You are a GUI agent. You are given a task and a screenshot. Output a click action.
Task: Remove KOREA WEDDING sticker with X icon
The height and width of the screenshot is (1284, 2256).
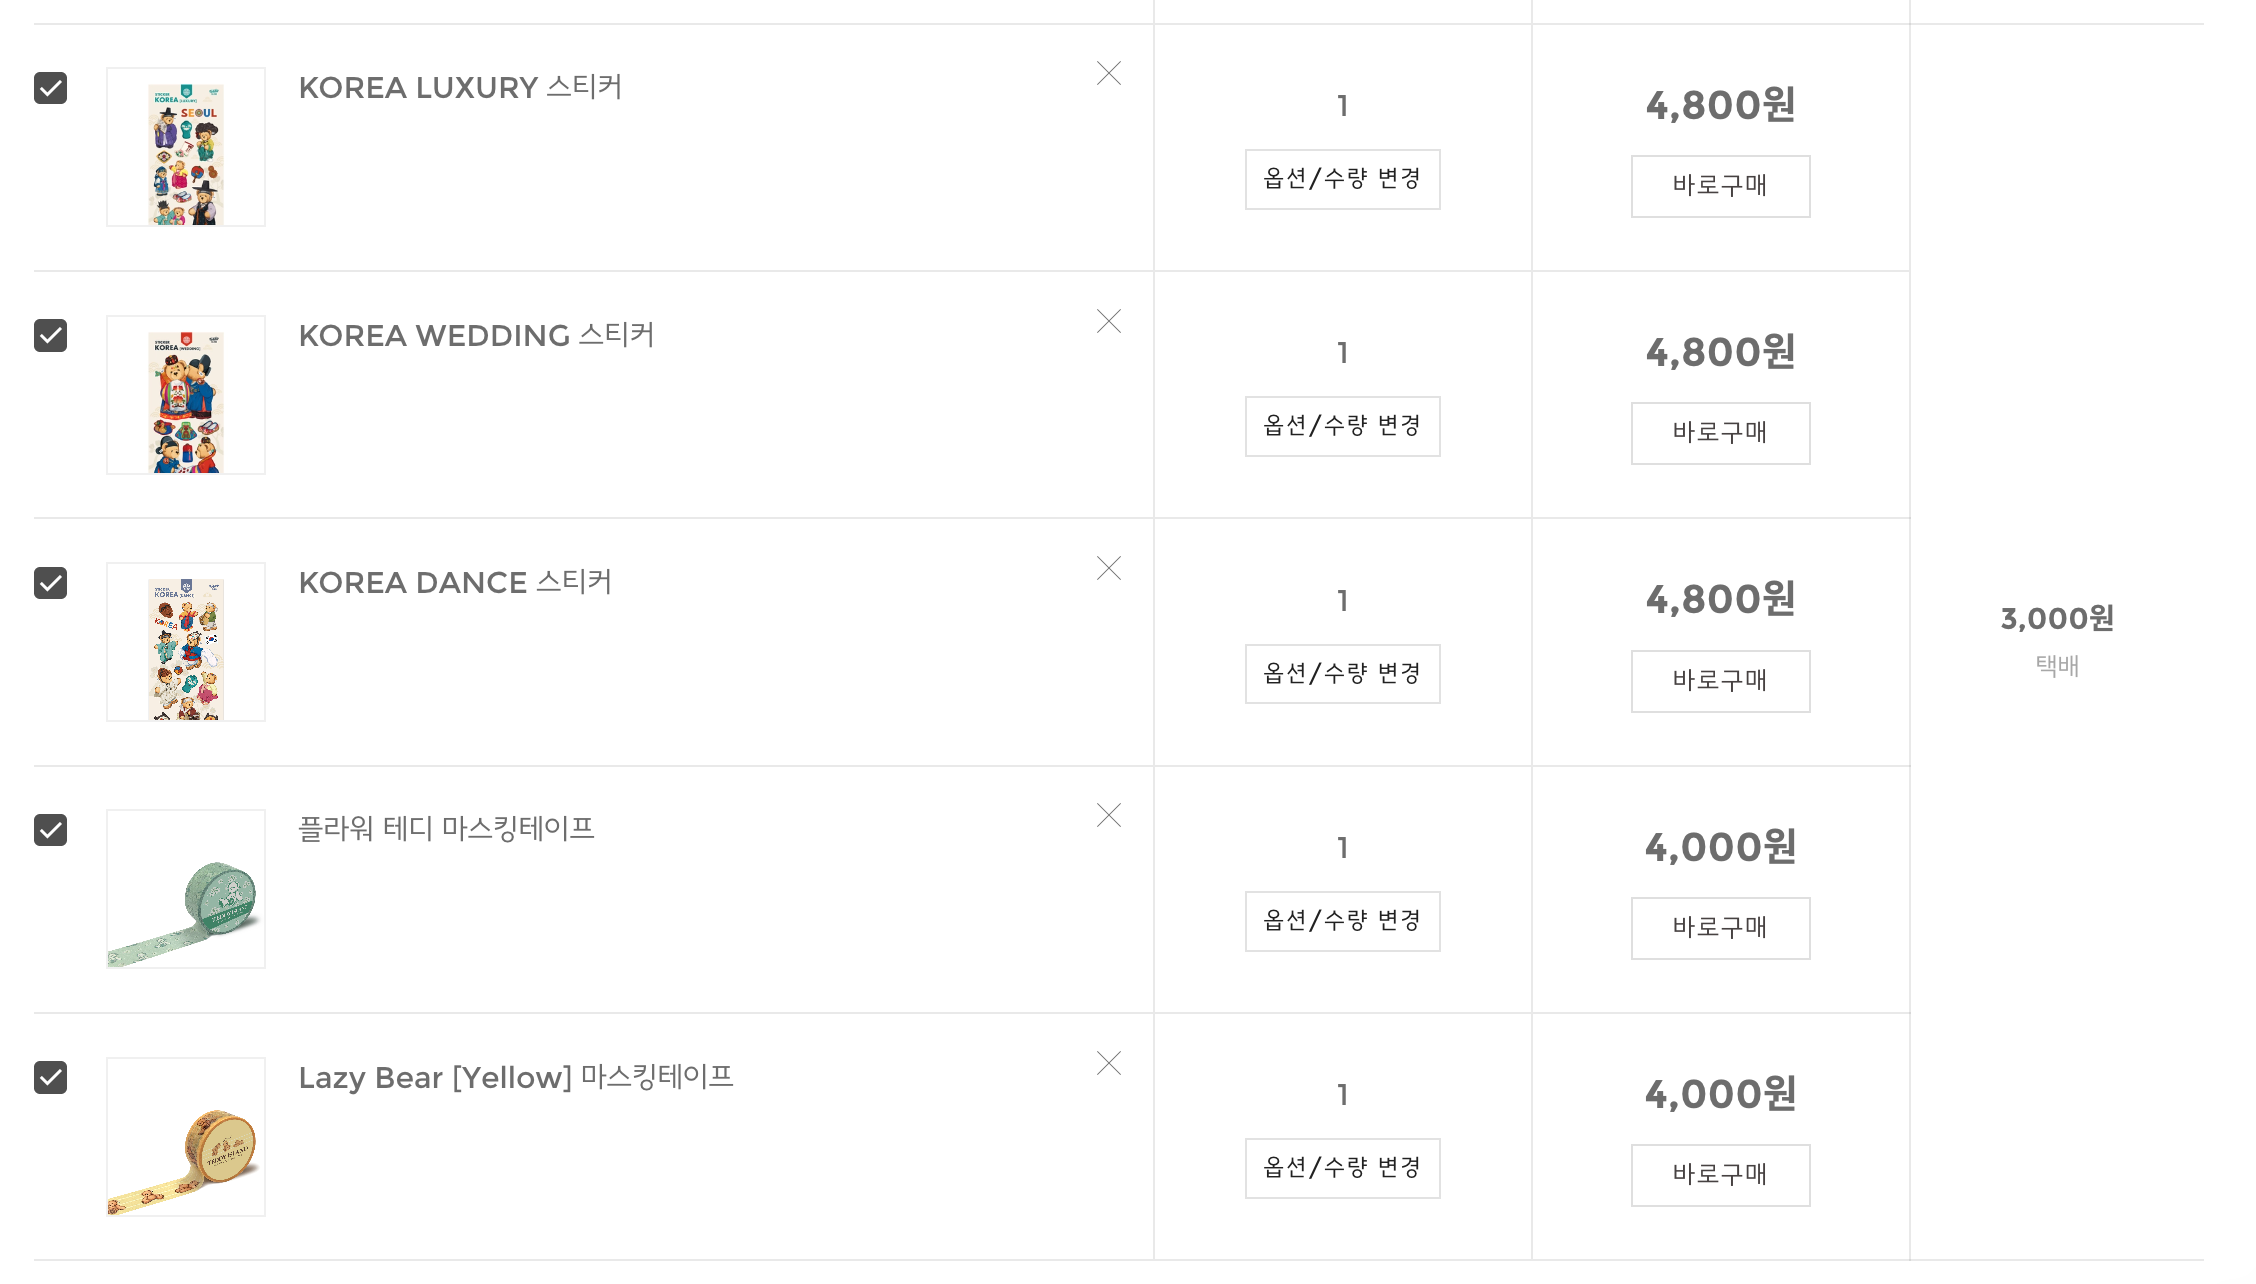pyautogui.click(x=1108, y=321)
